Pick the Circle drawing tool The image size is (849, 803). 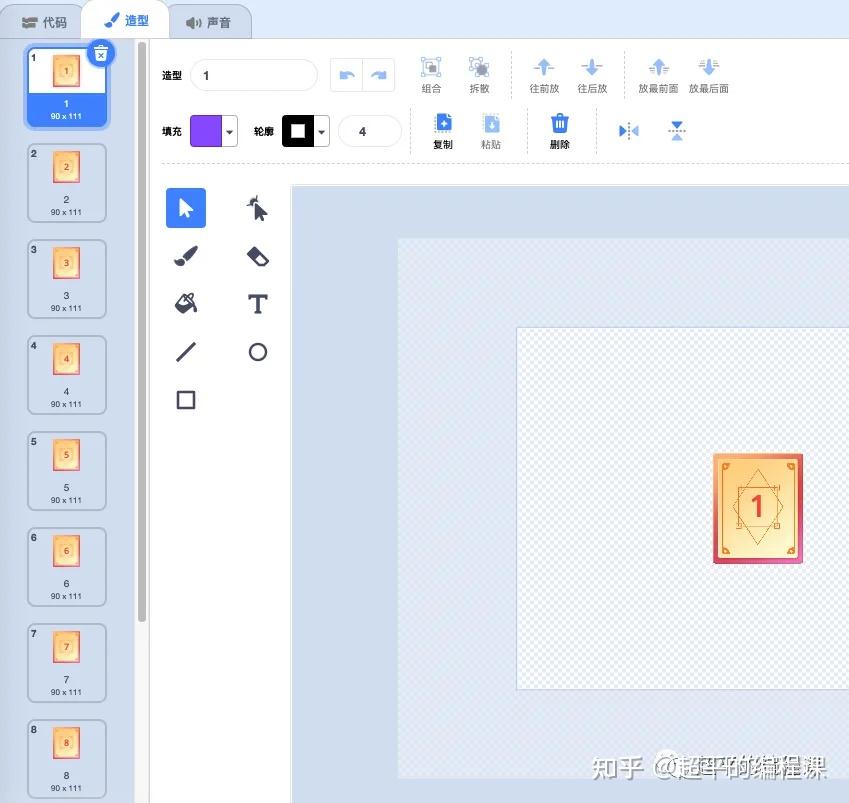click(257, 351)
